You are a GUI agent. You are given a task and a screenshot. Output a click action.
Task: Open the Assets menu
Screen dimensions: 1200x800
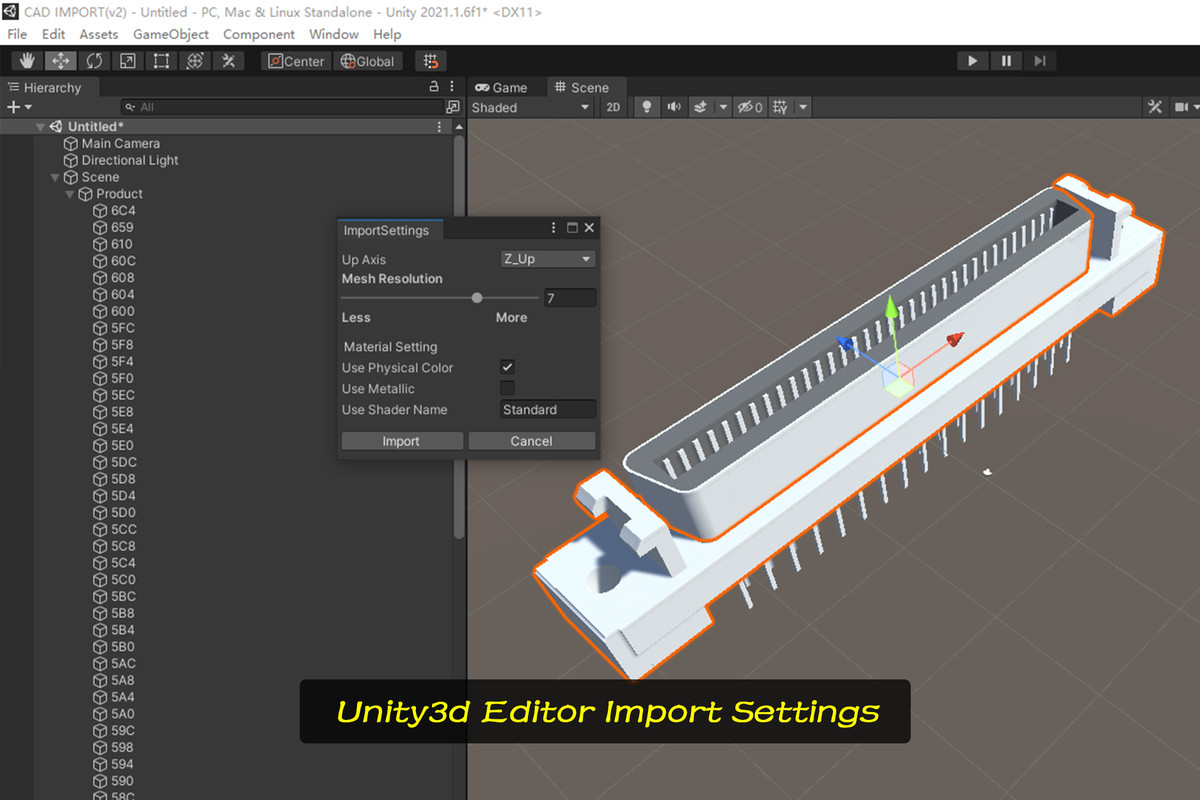[99, 34]
